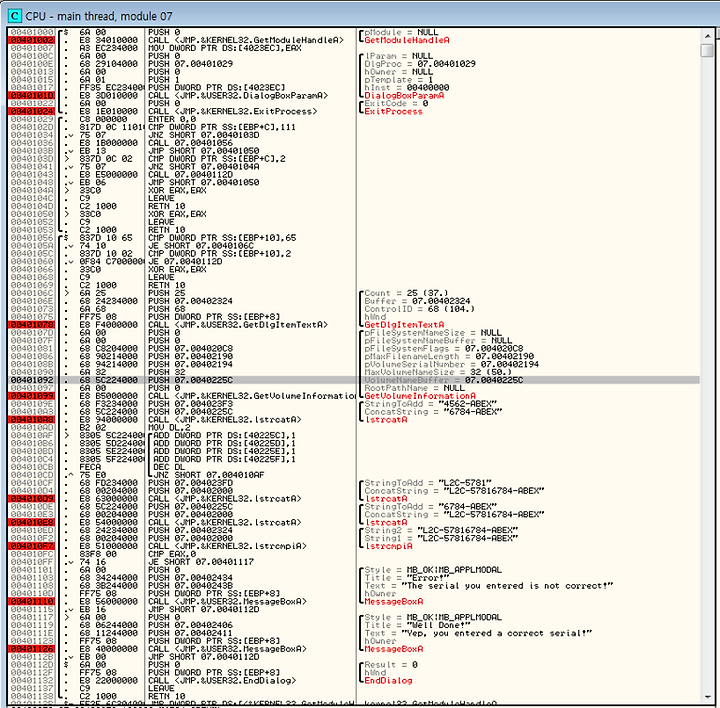720x708 pixels.
Task: Click the vertical scrollbar thumb
Action: [x=707, y=50]
